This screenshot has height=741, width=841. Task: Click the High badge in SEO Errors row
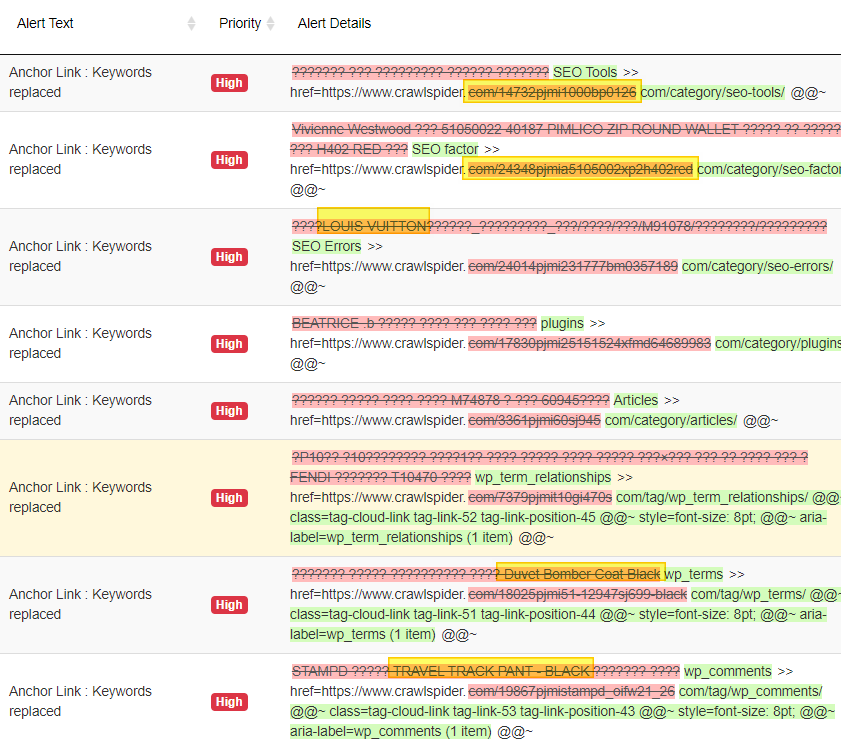[x=229, y=257]
